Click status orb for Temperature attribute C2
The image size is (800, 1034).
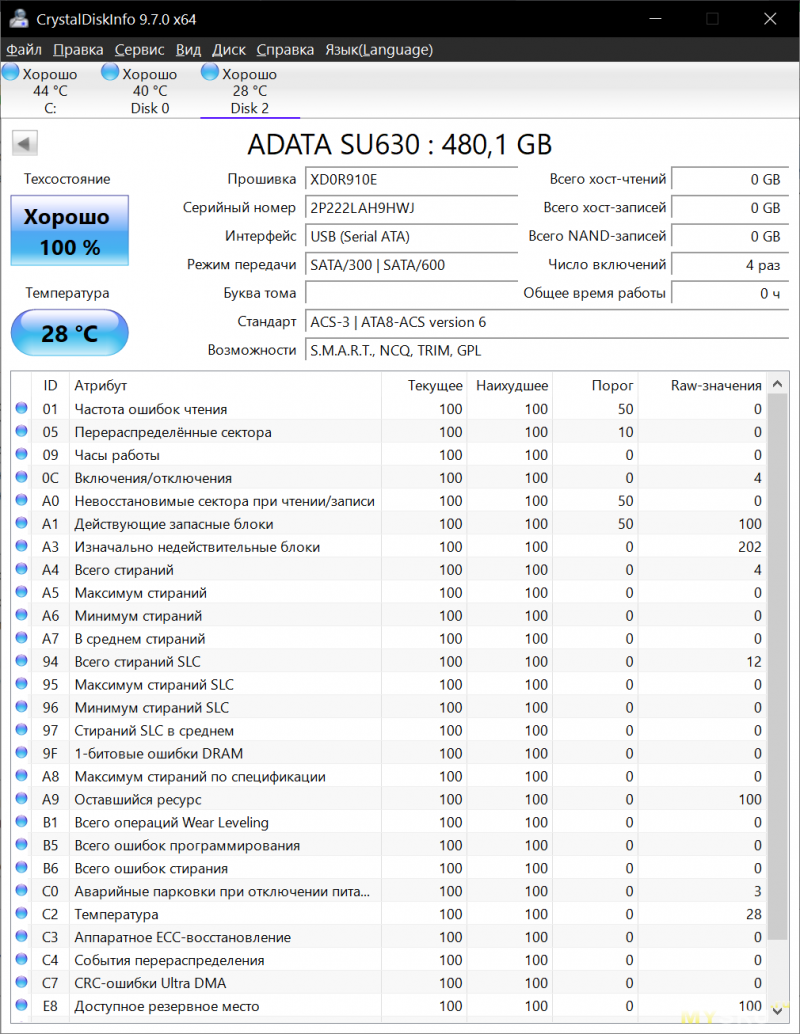[22, 914]
